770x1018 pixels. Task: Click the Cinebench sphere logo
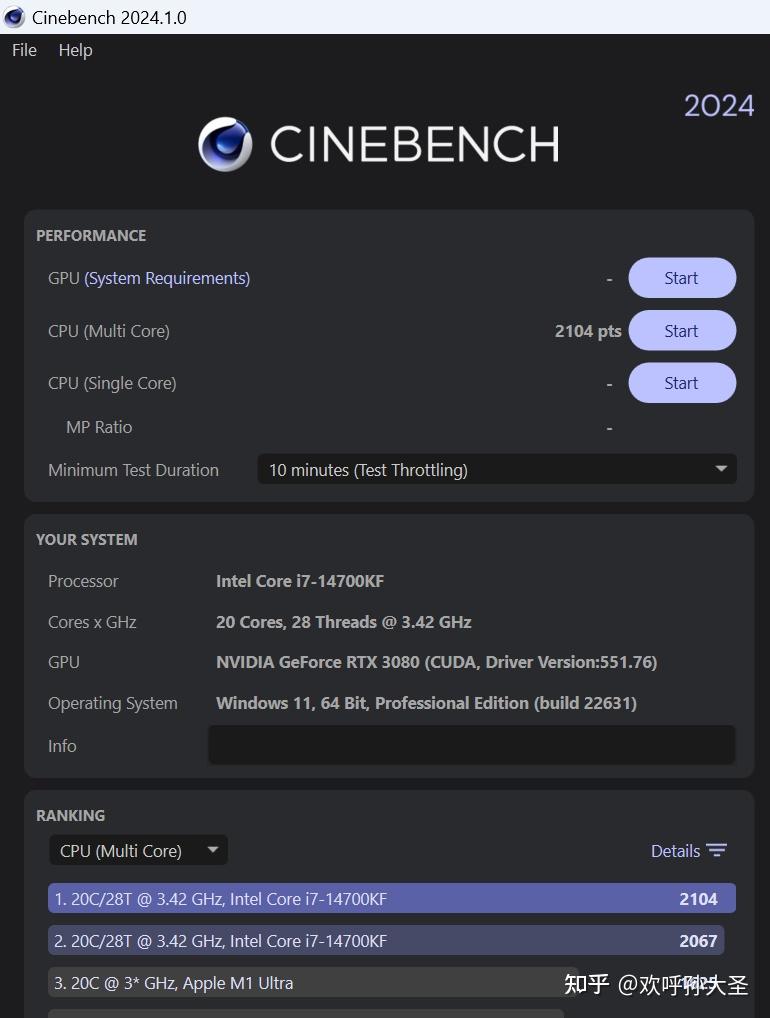(225, 144)
